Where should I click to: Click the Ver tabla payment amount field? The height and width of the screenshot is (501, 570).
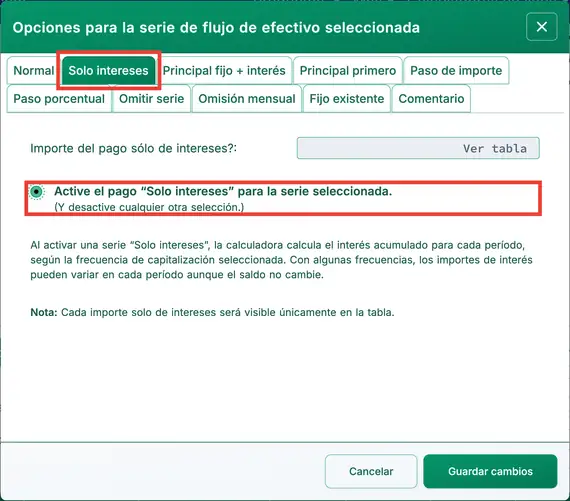pyautogui.click(x=418, y=148)
